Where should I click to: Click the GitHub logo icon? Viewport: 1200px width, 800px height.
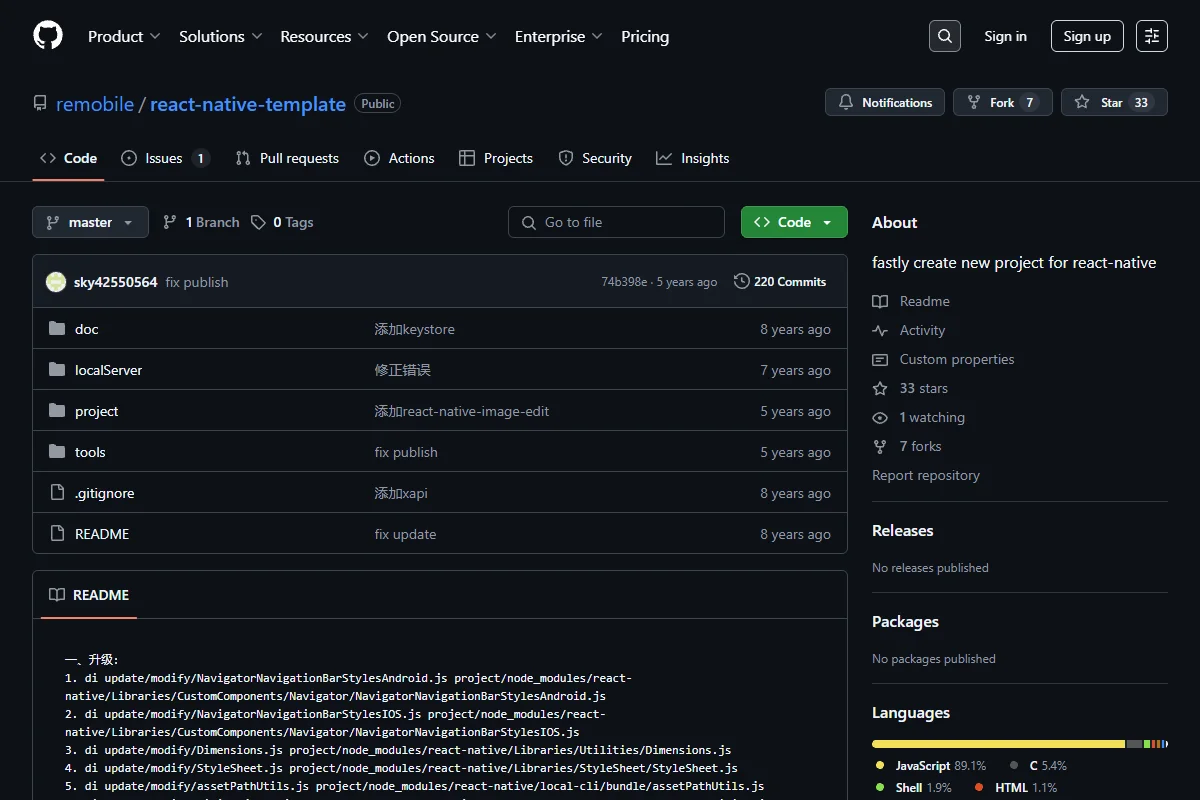point(48,36)
